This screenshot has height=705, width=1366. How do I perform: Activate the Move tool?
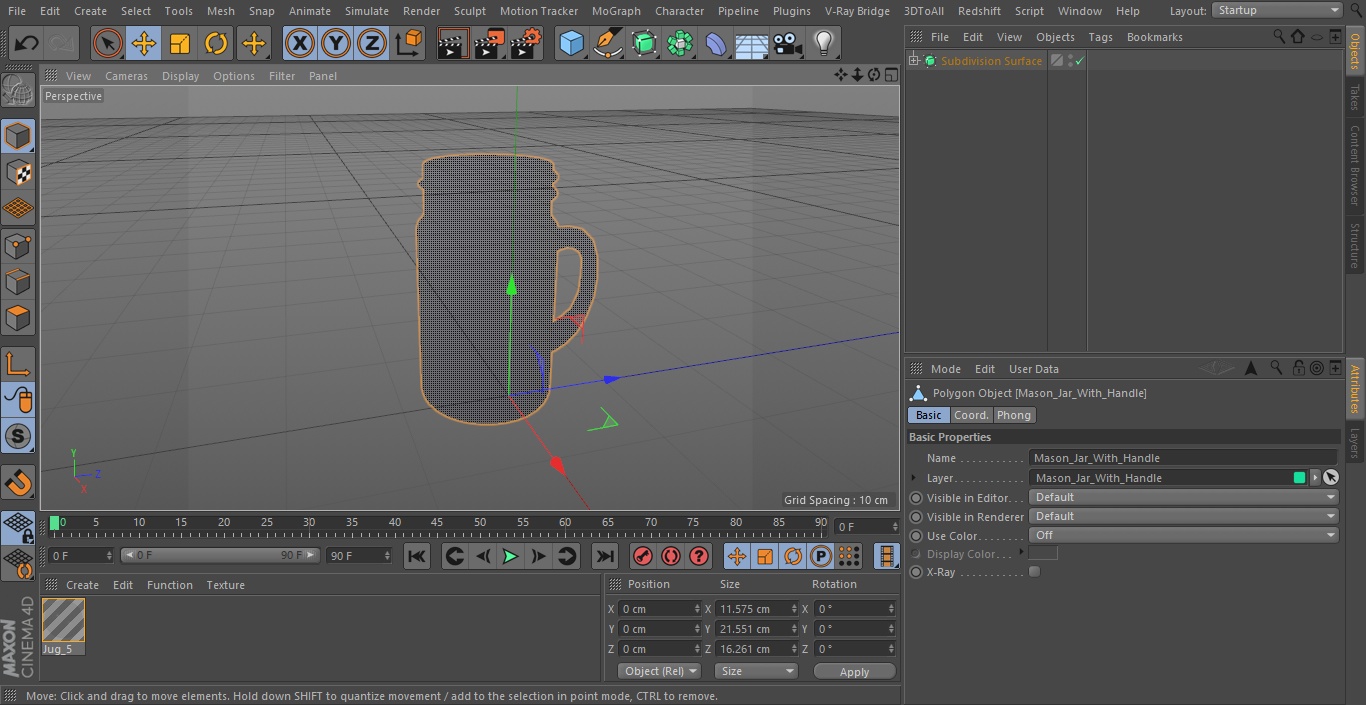(144, 44)
